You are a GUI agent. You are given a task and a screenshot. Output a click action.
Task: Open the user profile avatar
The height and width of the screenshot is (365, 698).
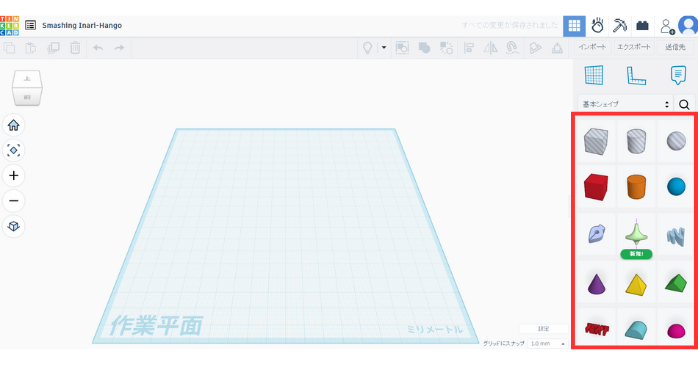(688, 25)
